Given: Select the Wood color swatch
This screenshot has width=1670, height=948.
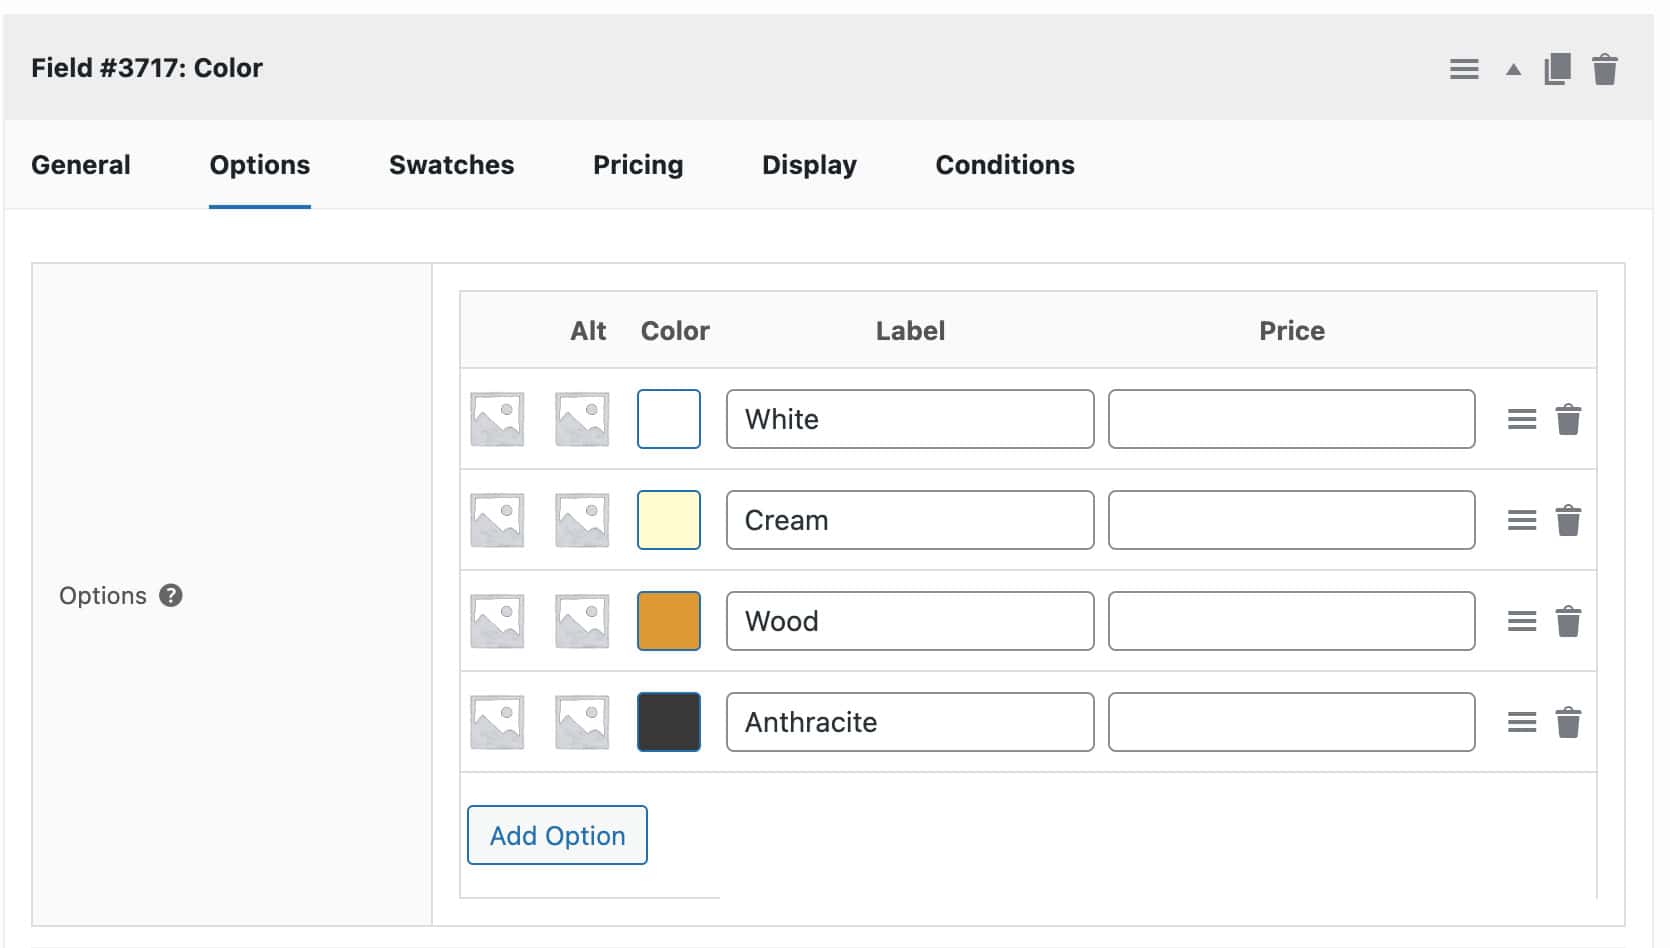Looking at the screenshot, I should (x=668, y=620).
